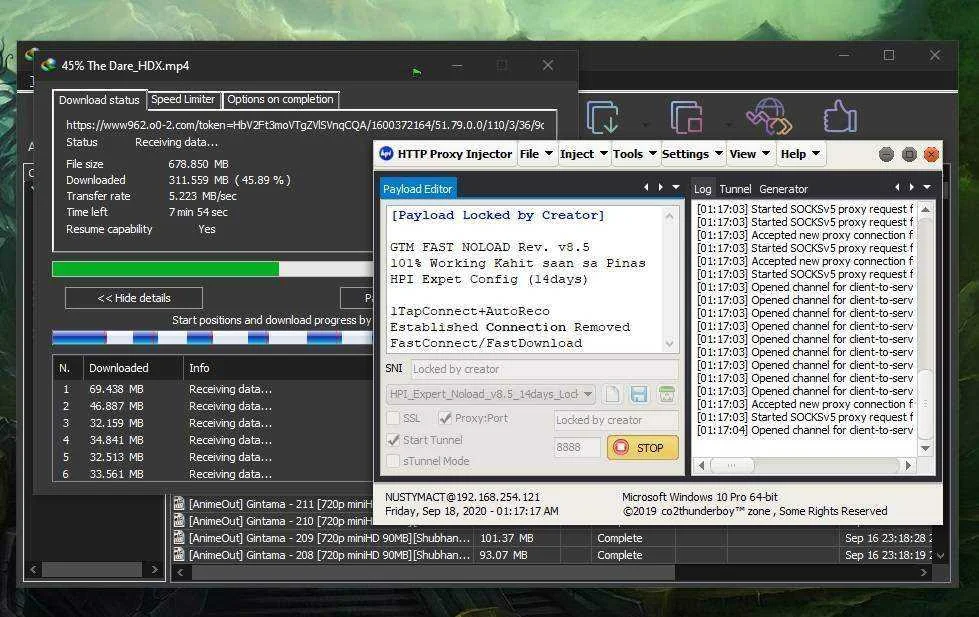Click the stacked windows queue icon in IDM toolbar

click(686, 117)
